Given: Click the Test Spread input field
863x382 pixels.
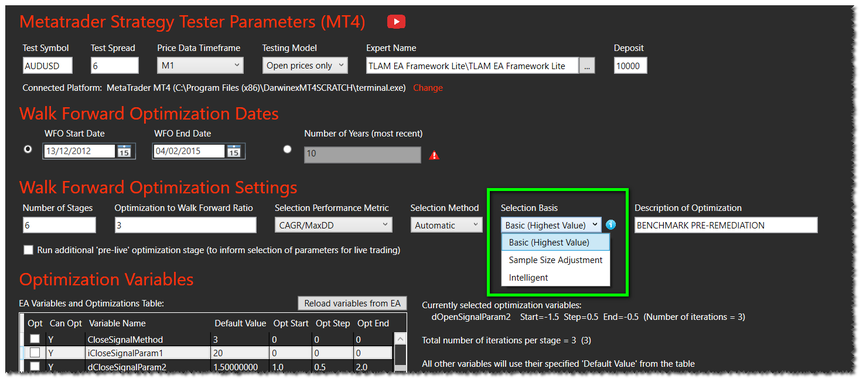Looking at the screenshot, I should [114, 66].
